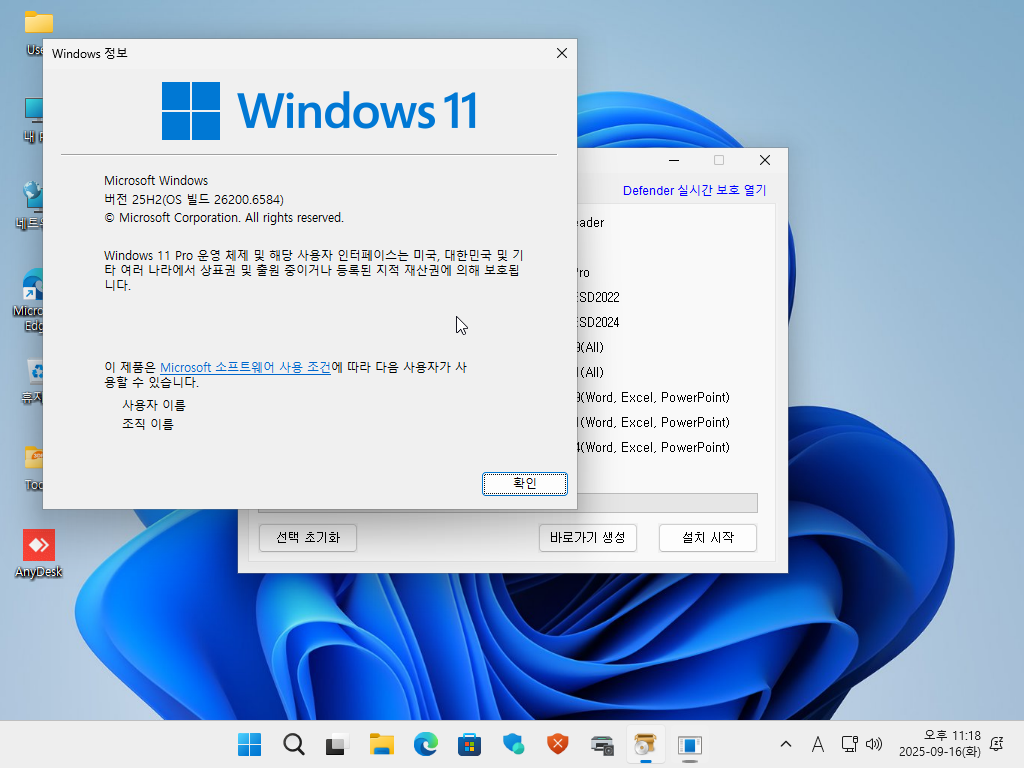Viewport: 1024px width, 768px height.
Task: Select the desktop folder icon at top left
Action: 39,31
